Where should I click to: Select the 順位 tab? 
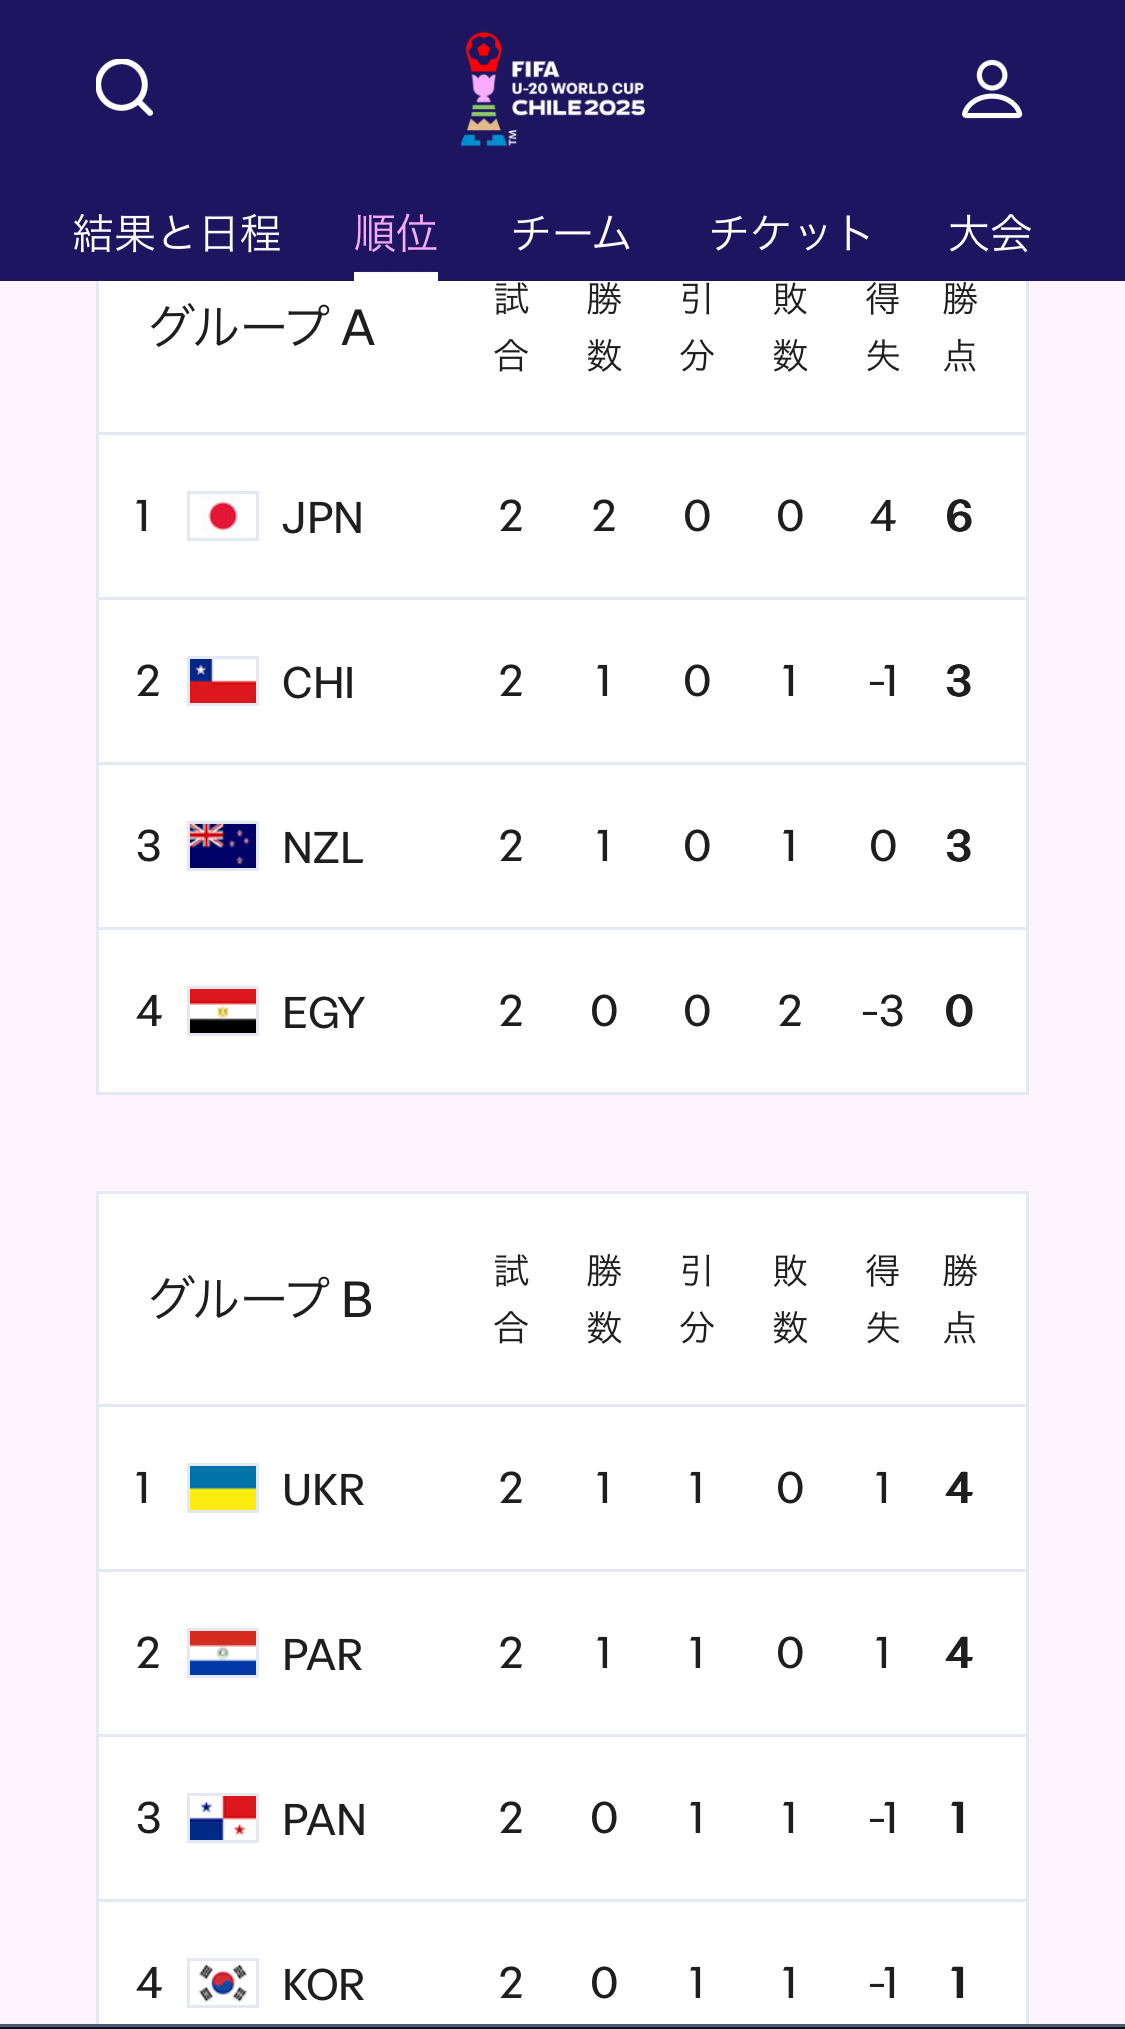tap(396, 234)
